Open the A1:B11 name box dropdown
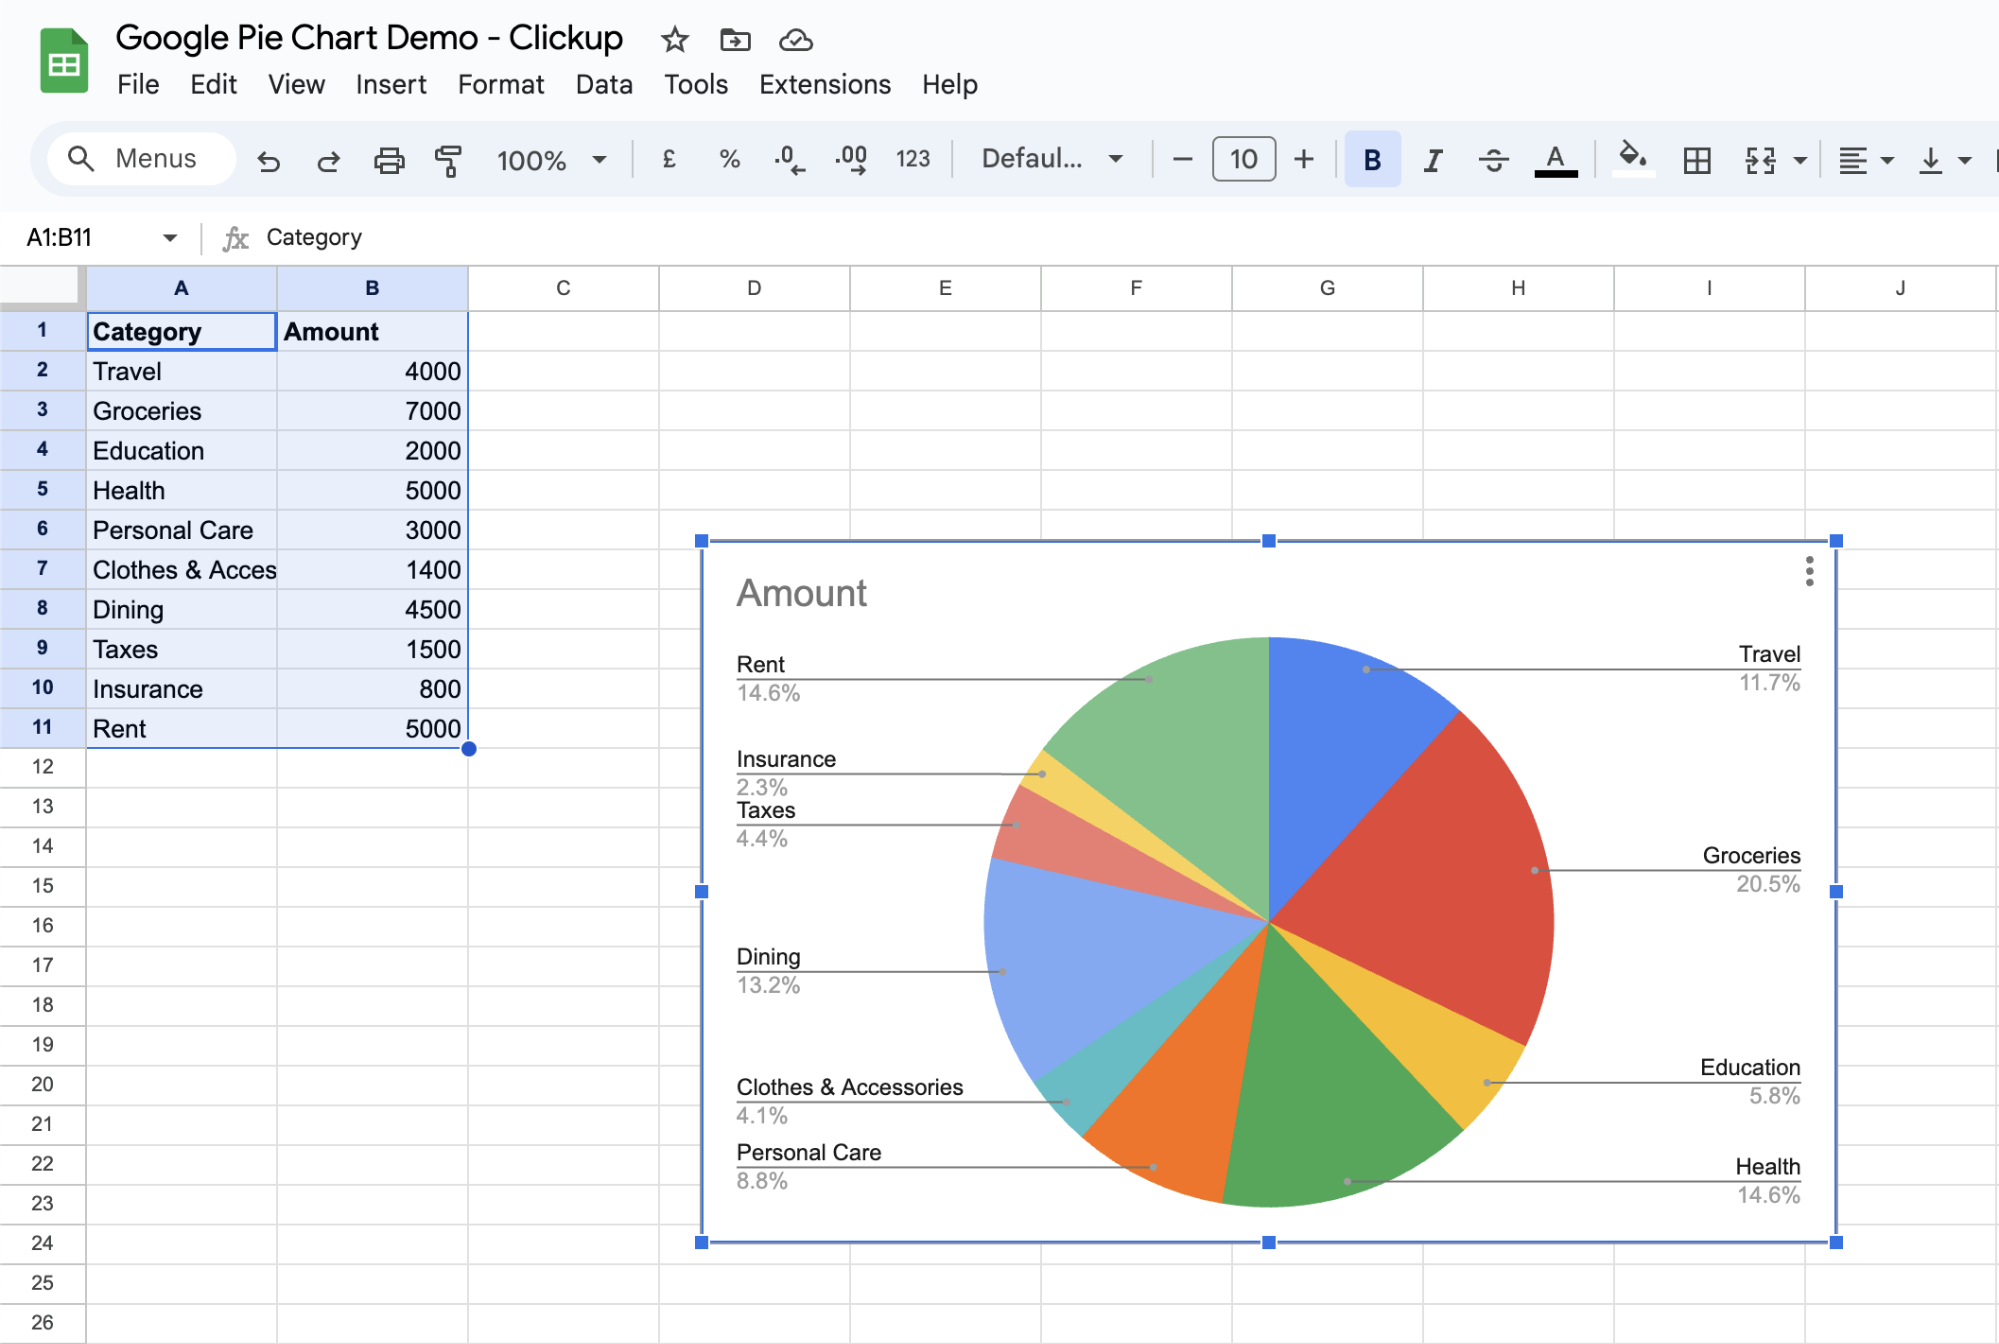Viewport: 1999px width, 1344px height. (x=170, y=238)
